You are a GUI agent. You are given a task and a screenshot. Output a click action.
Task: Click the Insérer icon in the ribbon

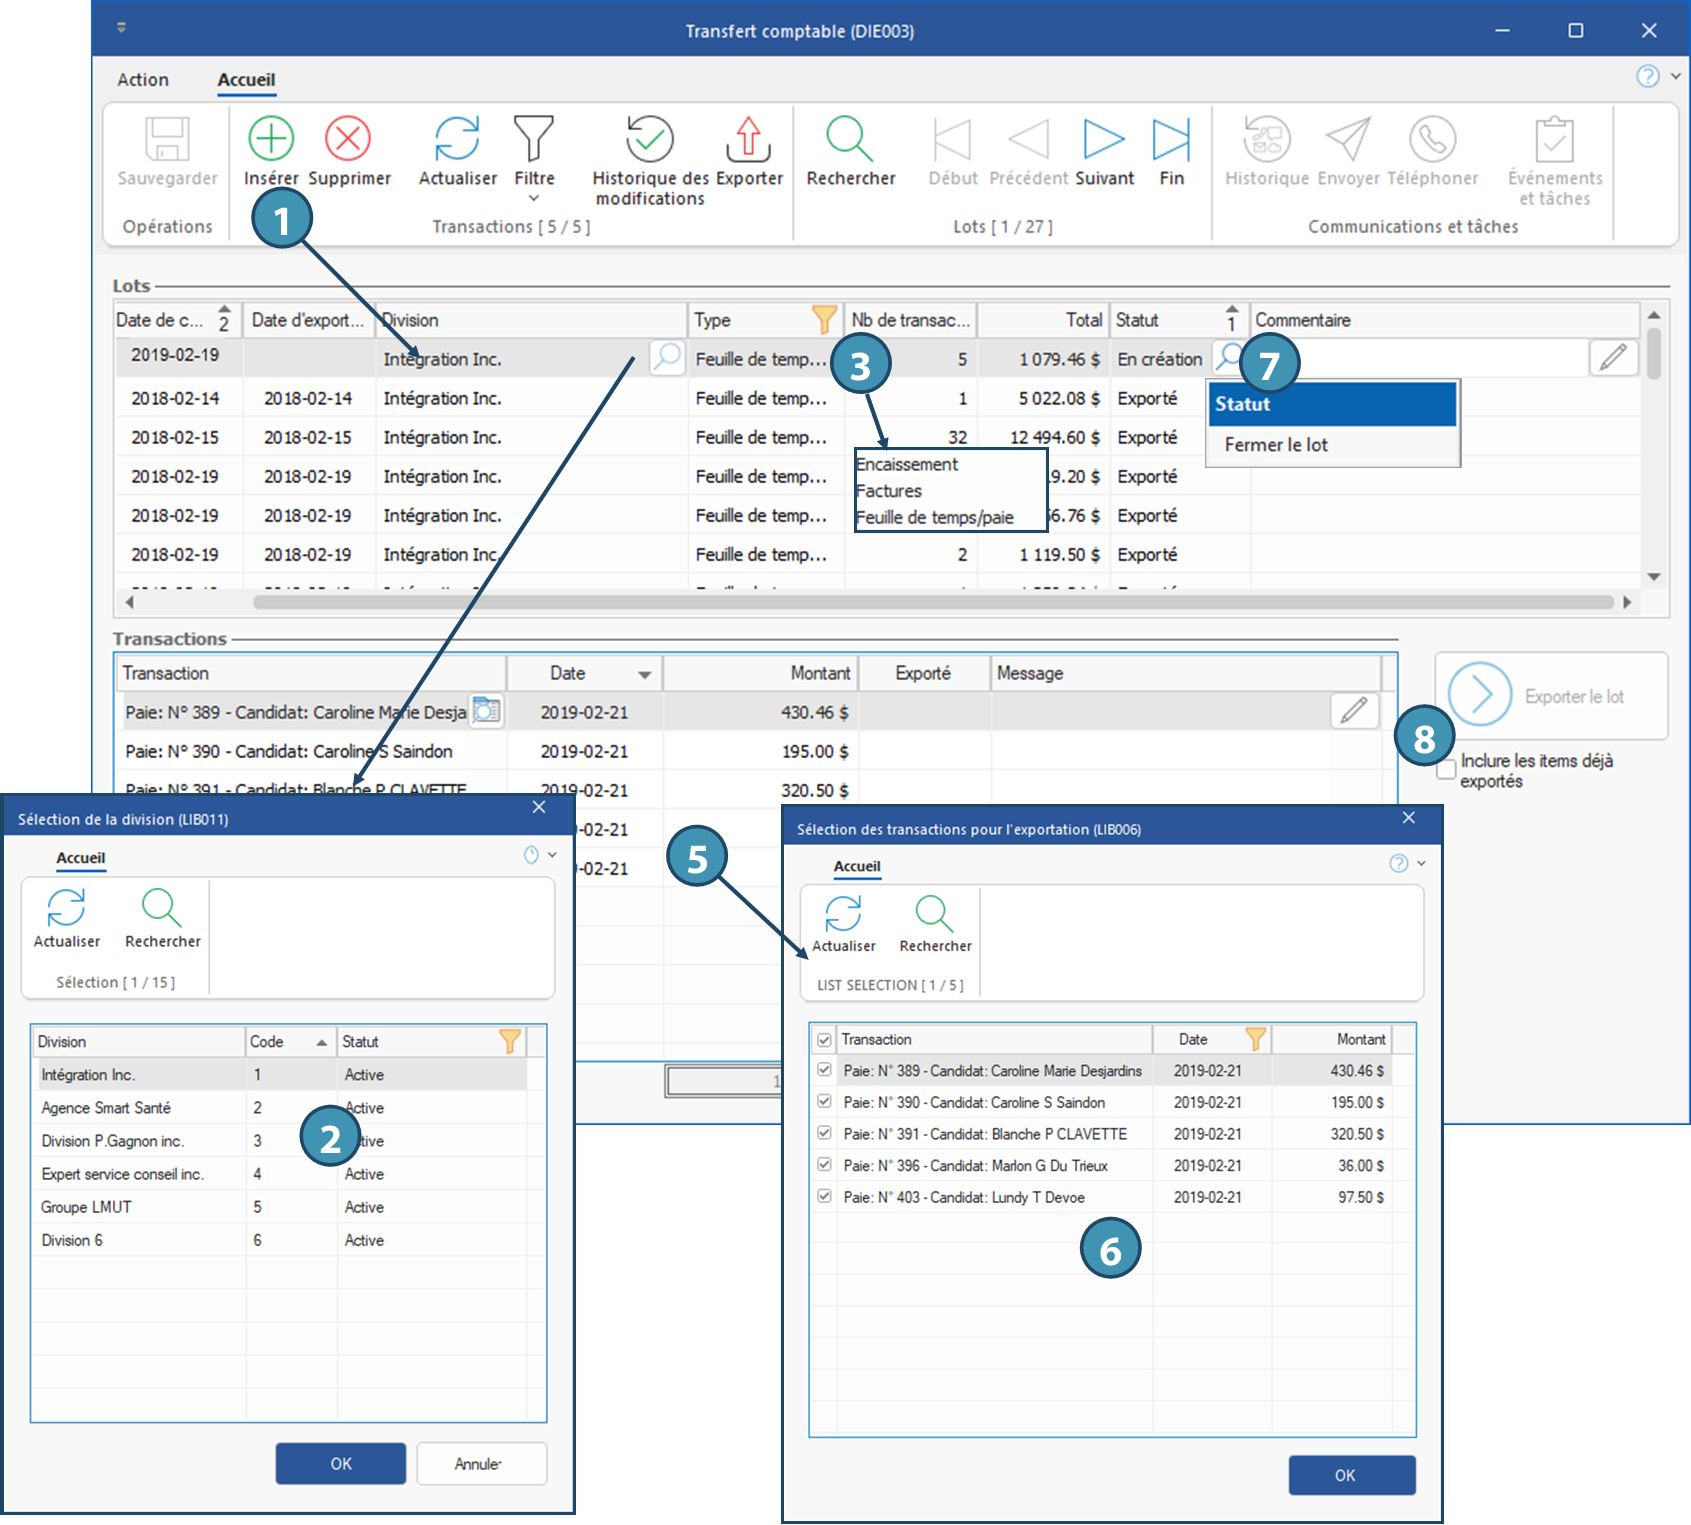pos(271,139)
